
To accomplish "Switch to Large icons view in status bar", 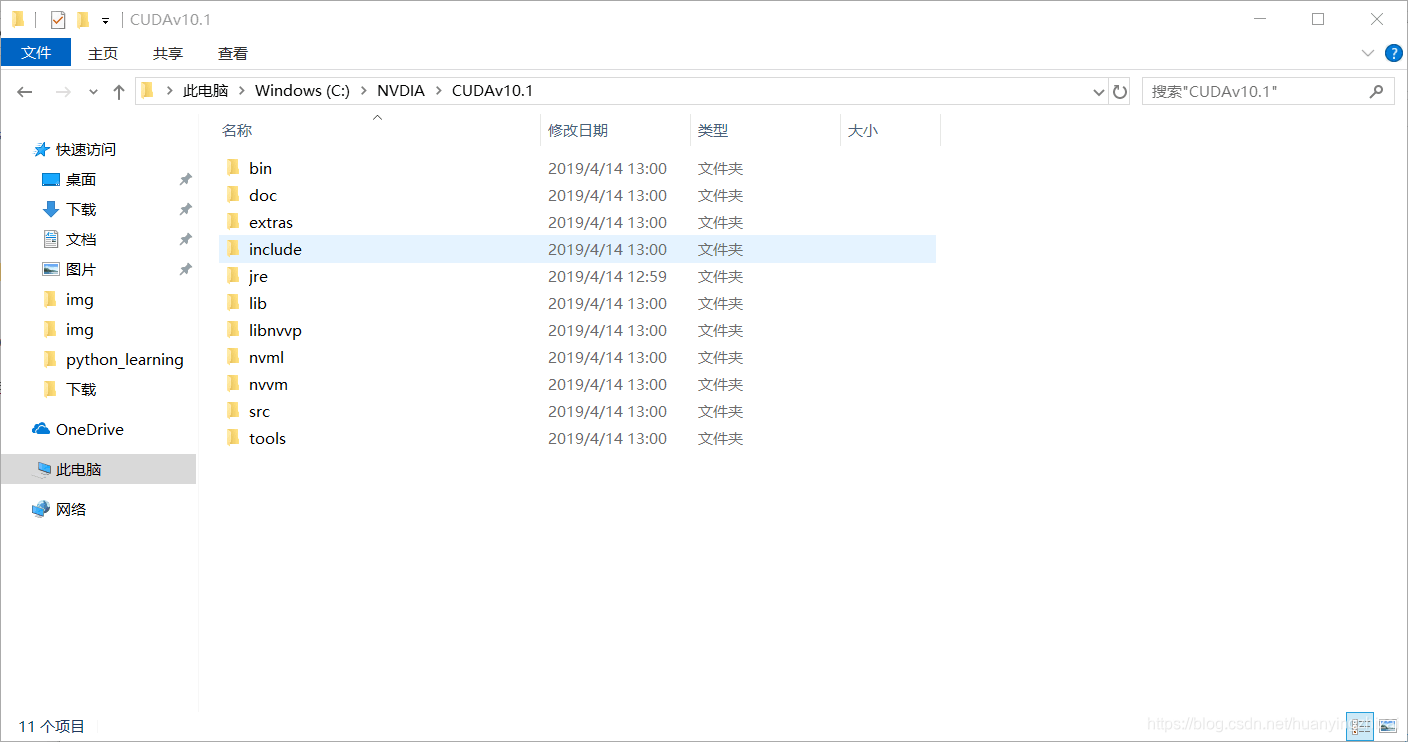I will coord(1387,726).
